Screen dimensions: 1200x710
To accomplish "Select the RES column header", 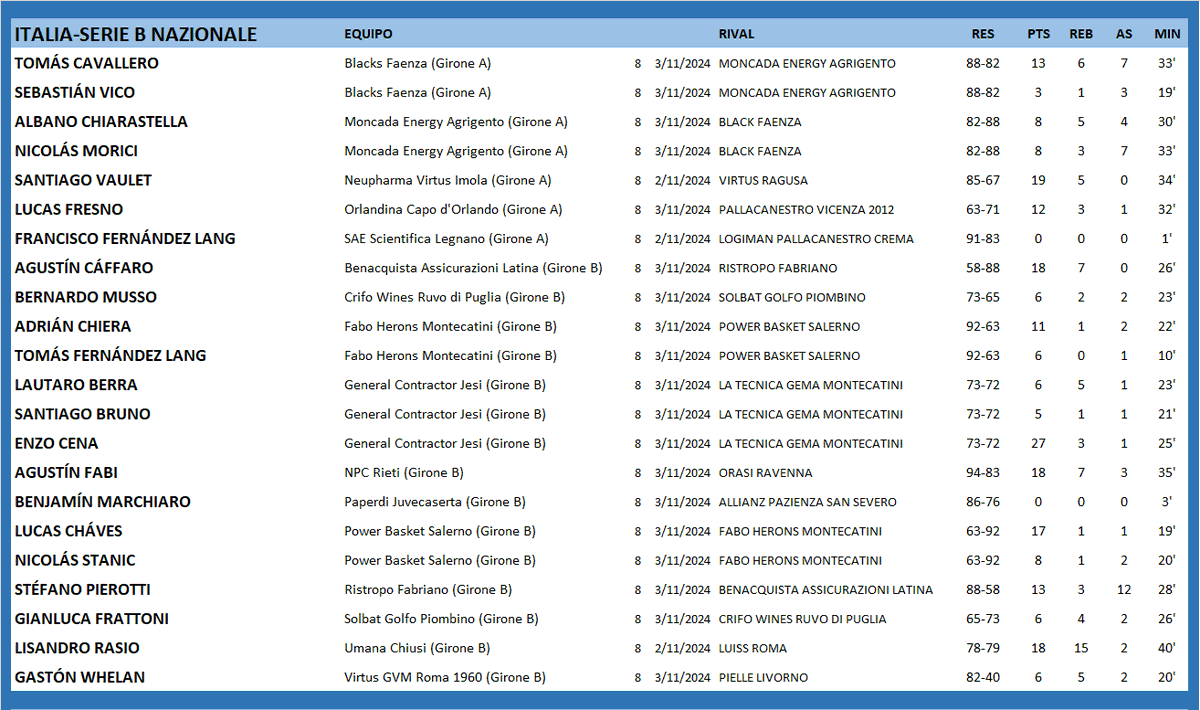I will [983, 34].
